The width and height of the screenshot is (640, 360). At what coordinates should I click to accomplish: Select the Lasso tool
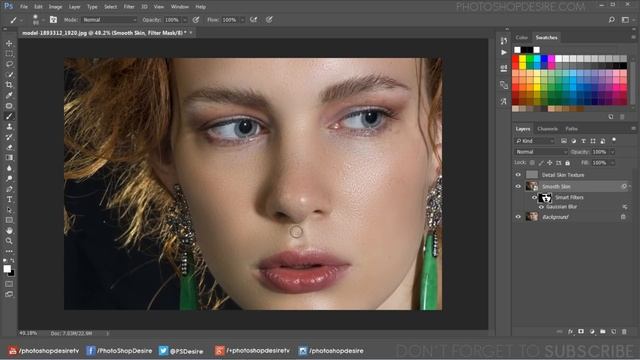pos(9,64)
